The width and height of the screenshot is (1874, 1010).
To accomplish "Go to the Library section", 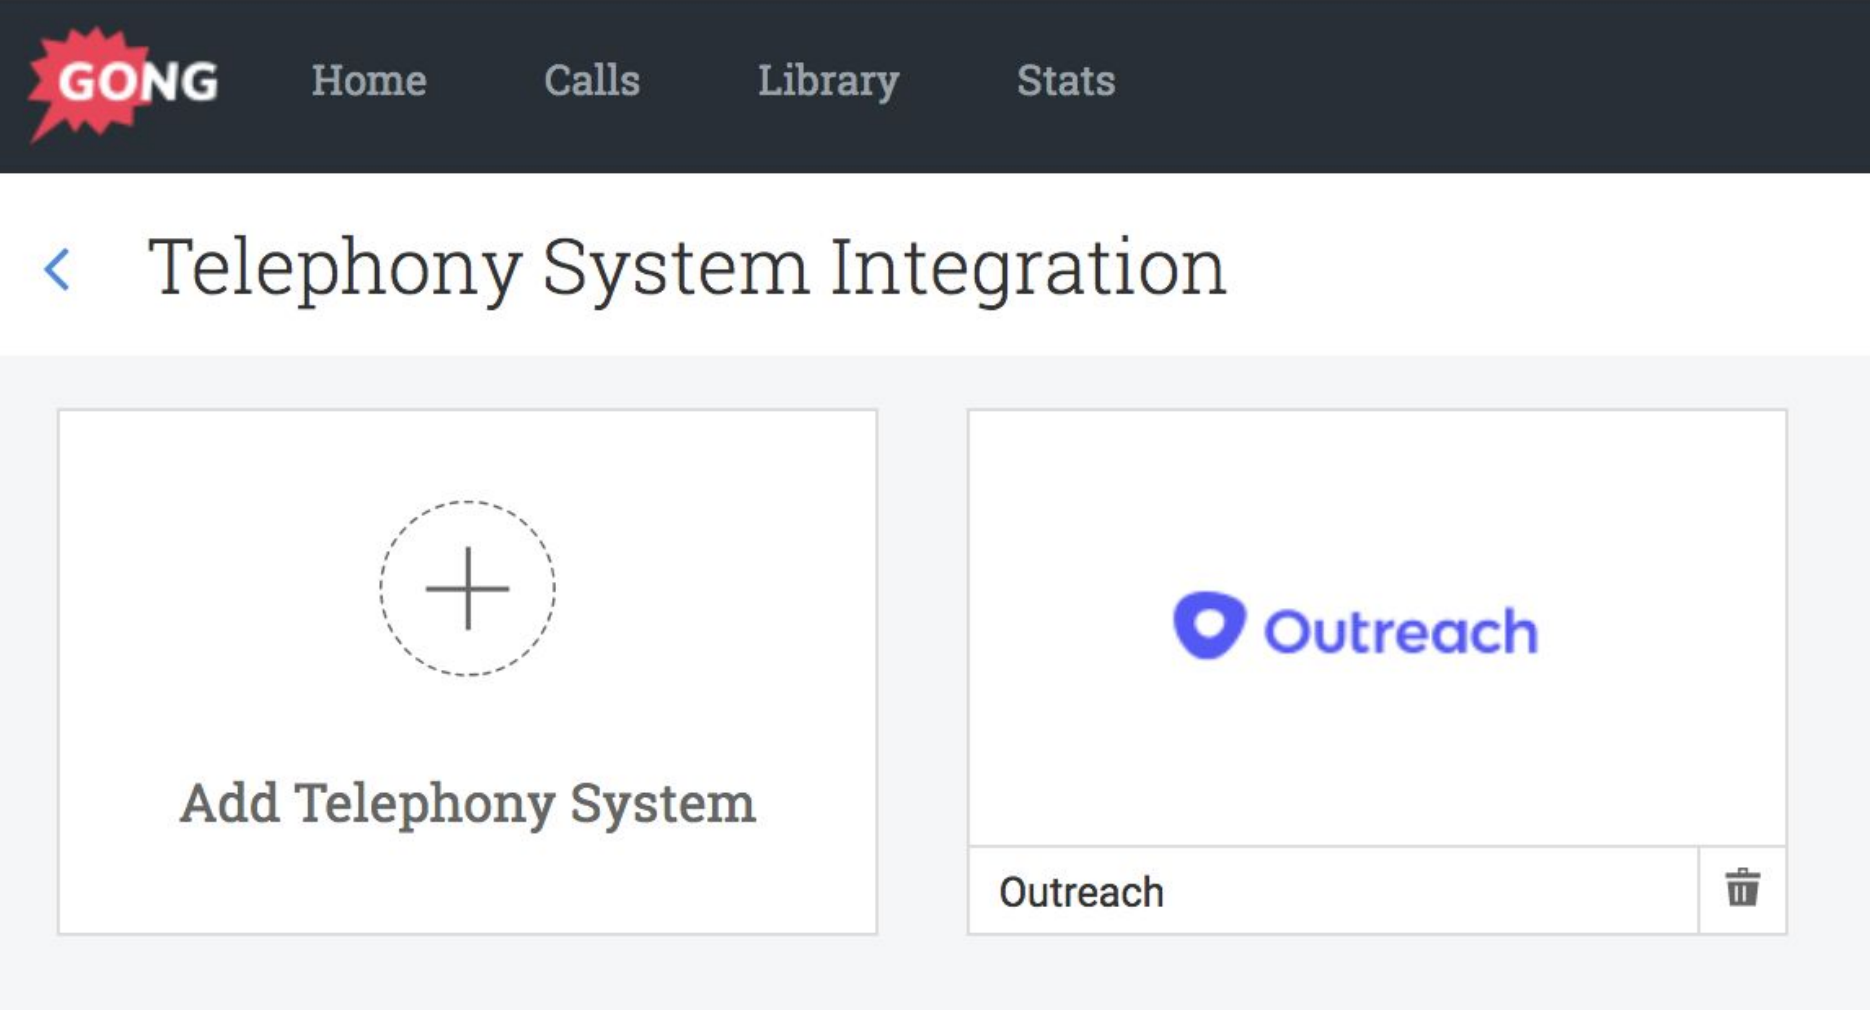I will [x=828, y=82].
